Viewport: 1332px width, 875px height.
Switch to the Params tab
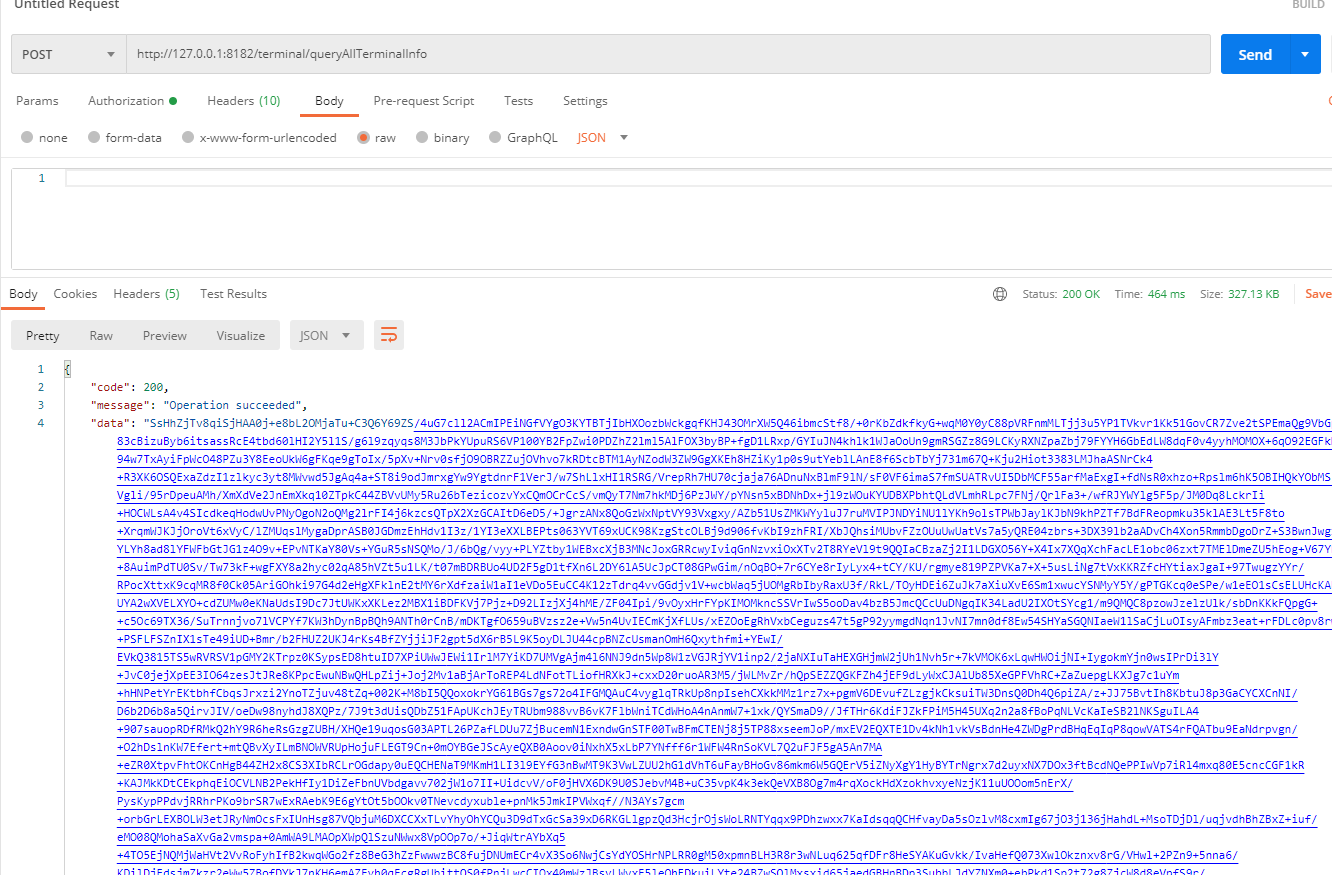[37, 101]
